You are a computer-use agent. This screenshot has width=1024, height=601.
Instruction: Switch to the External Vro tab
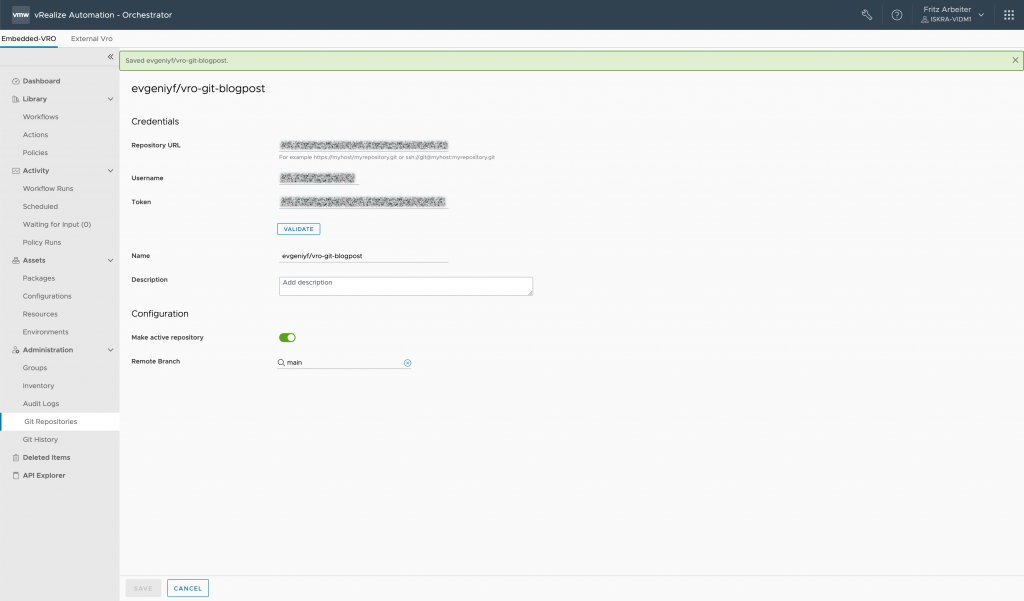coord(91,39)
